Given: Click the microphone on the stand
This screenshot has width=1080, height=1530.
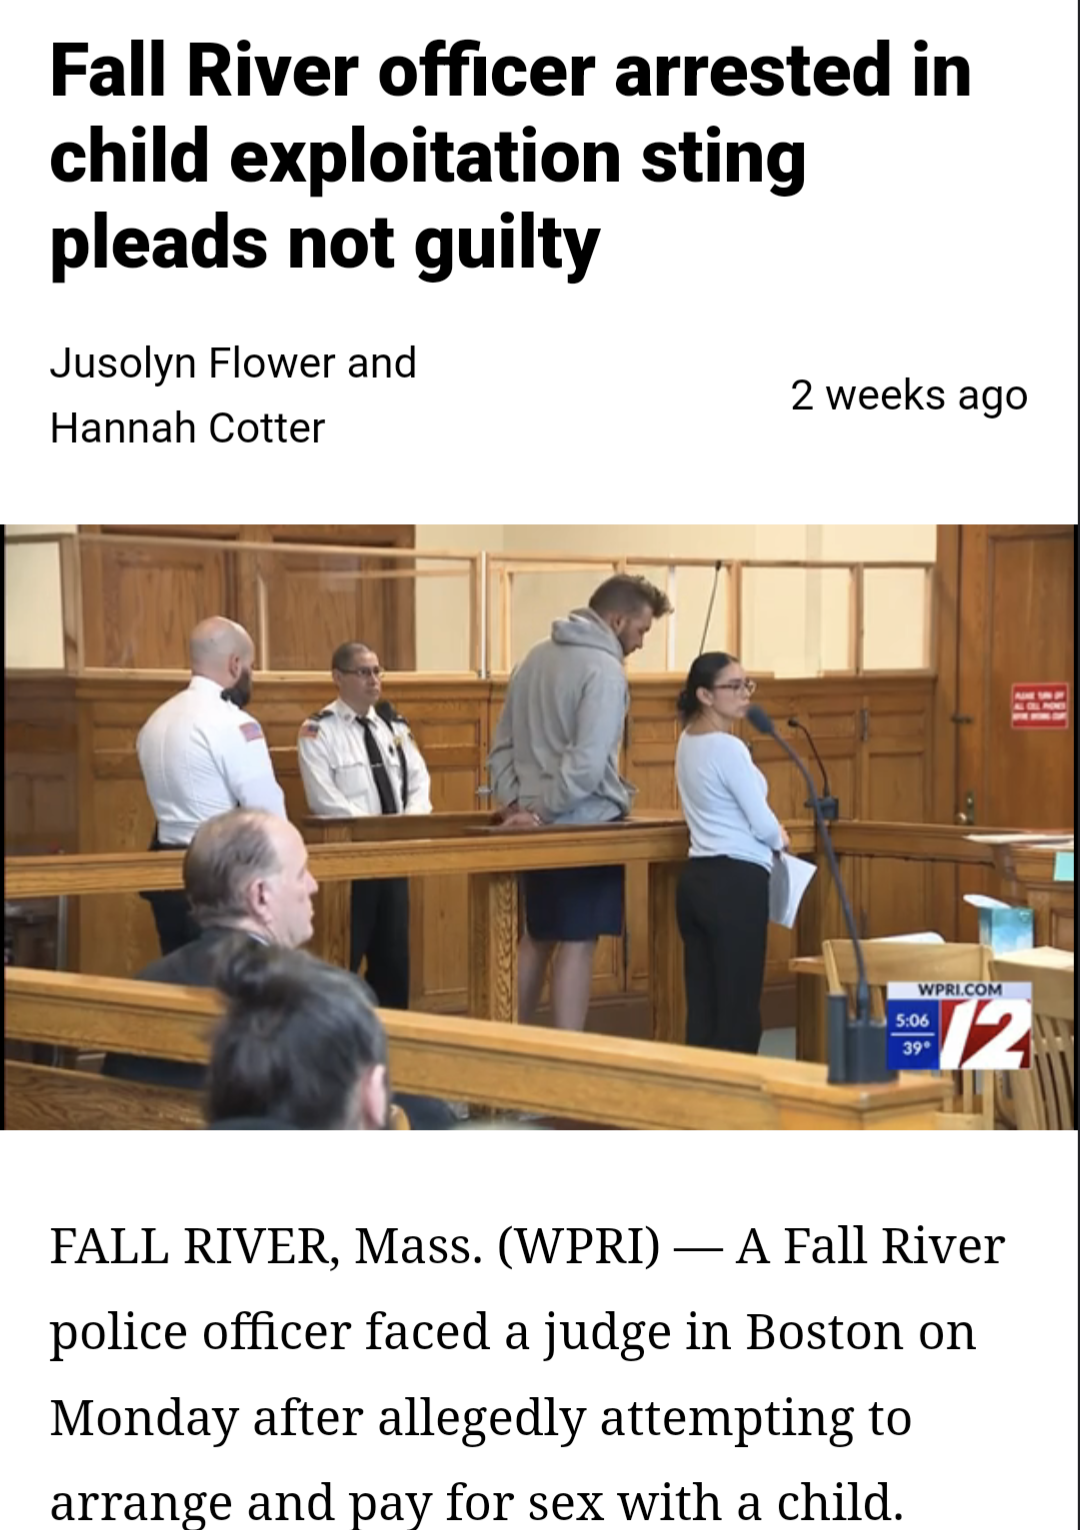Looking at the screenshot, I should (761, 718).
